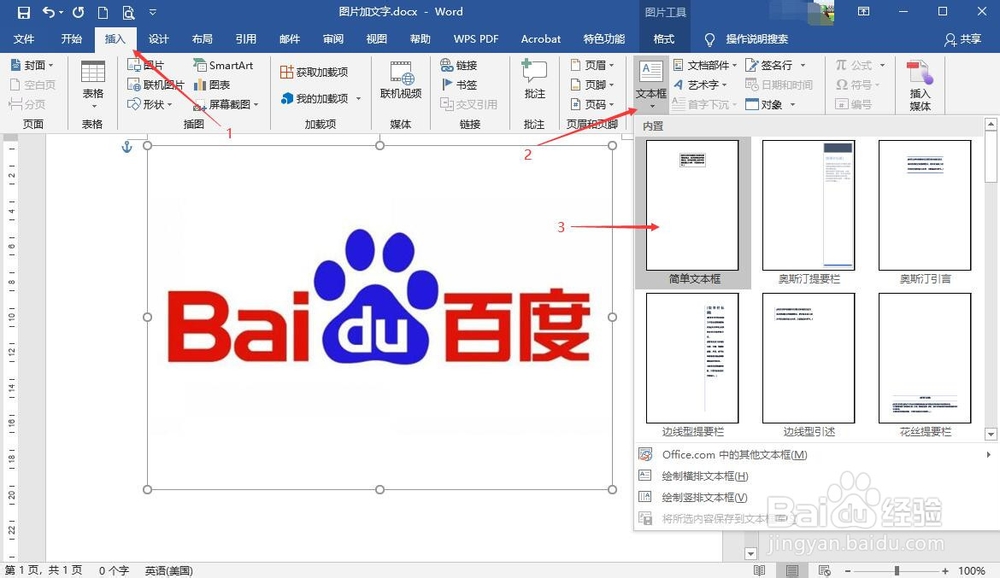
Task: Insert WordArt with 艺术字
Action: tap(700, 85)
